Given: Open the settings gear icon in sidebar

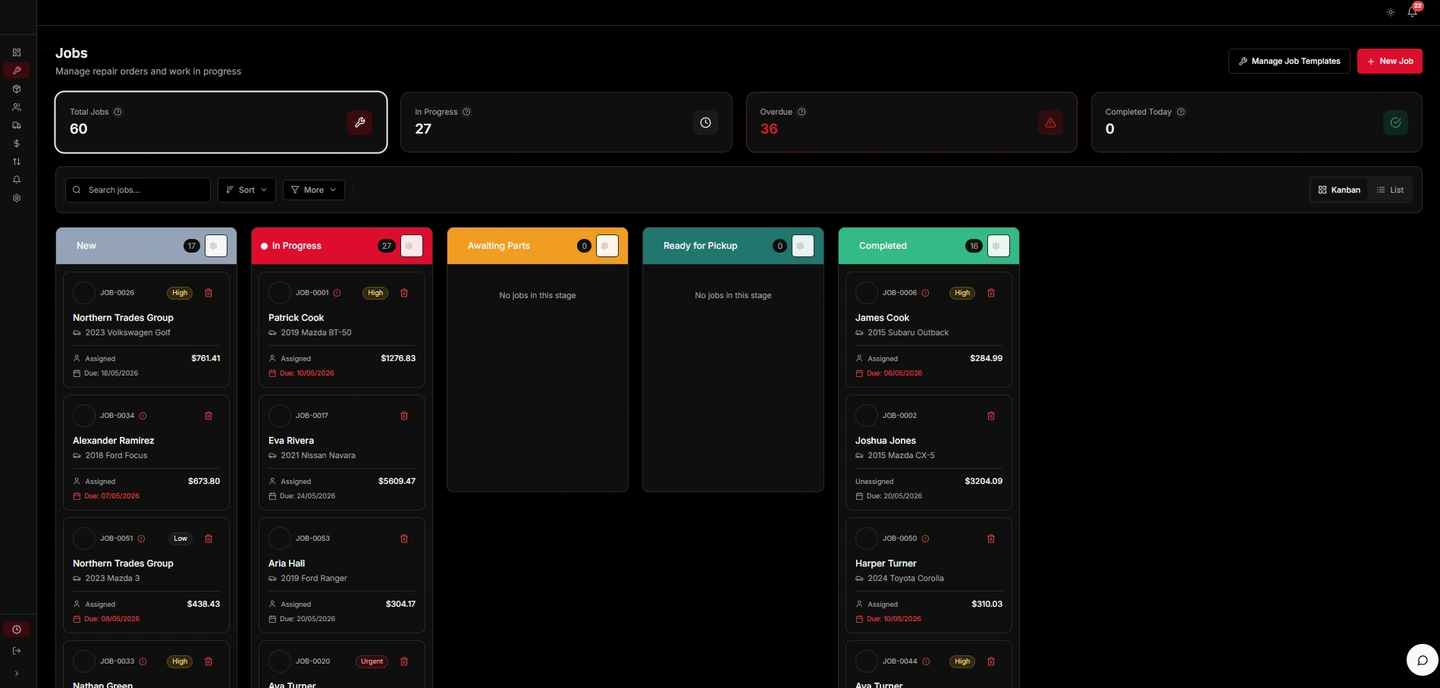Looking at the screenshot, I should pos(16,198).
